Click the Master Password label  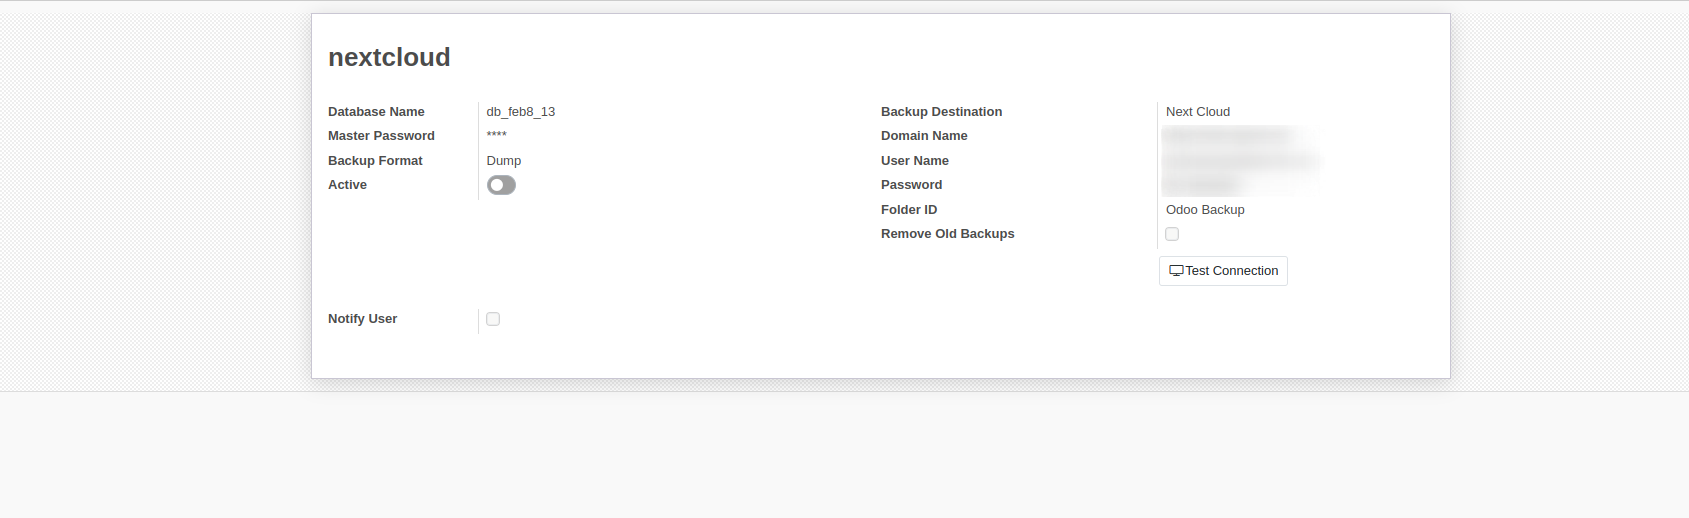(x=381, y=136)
